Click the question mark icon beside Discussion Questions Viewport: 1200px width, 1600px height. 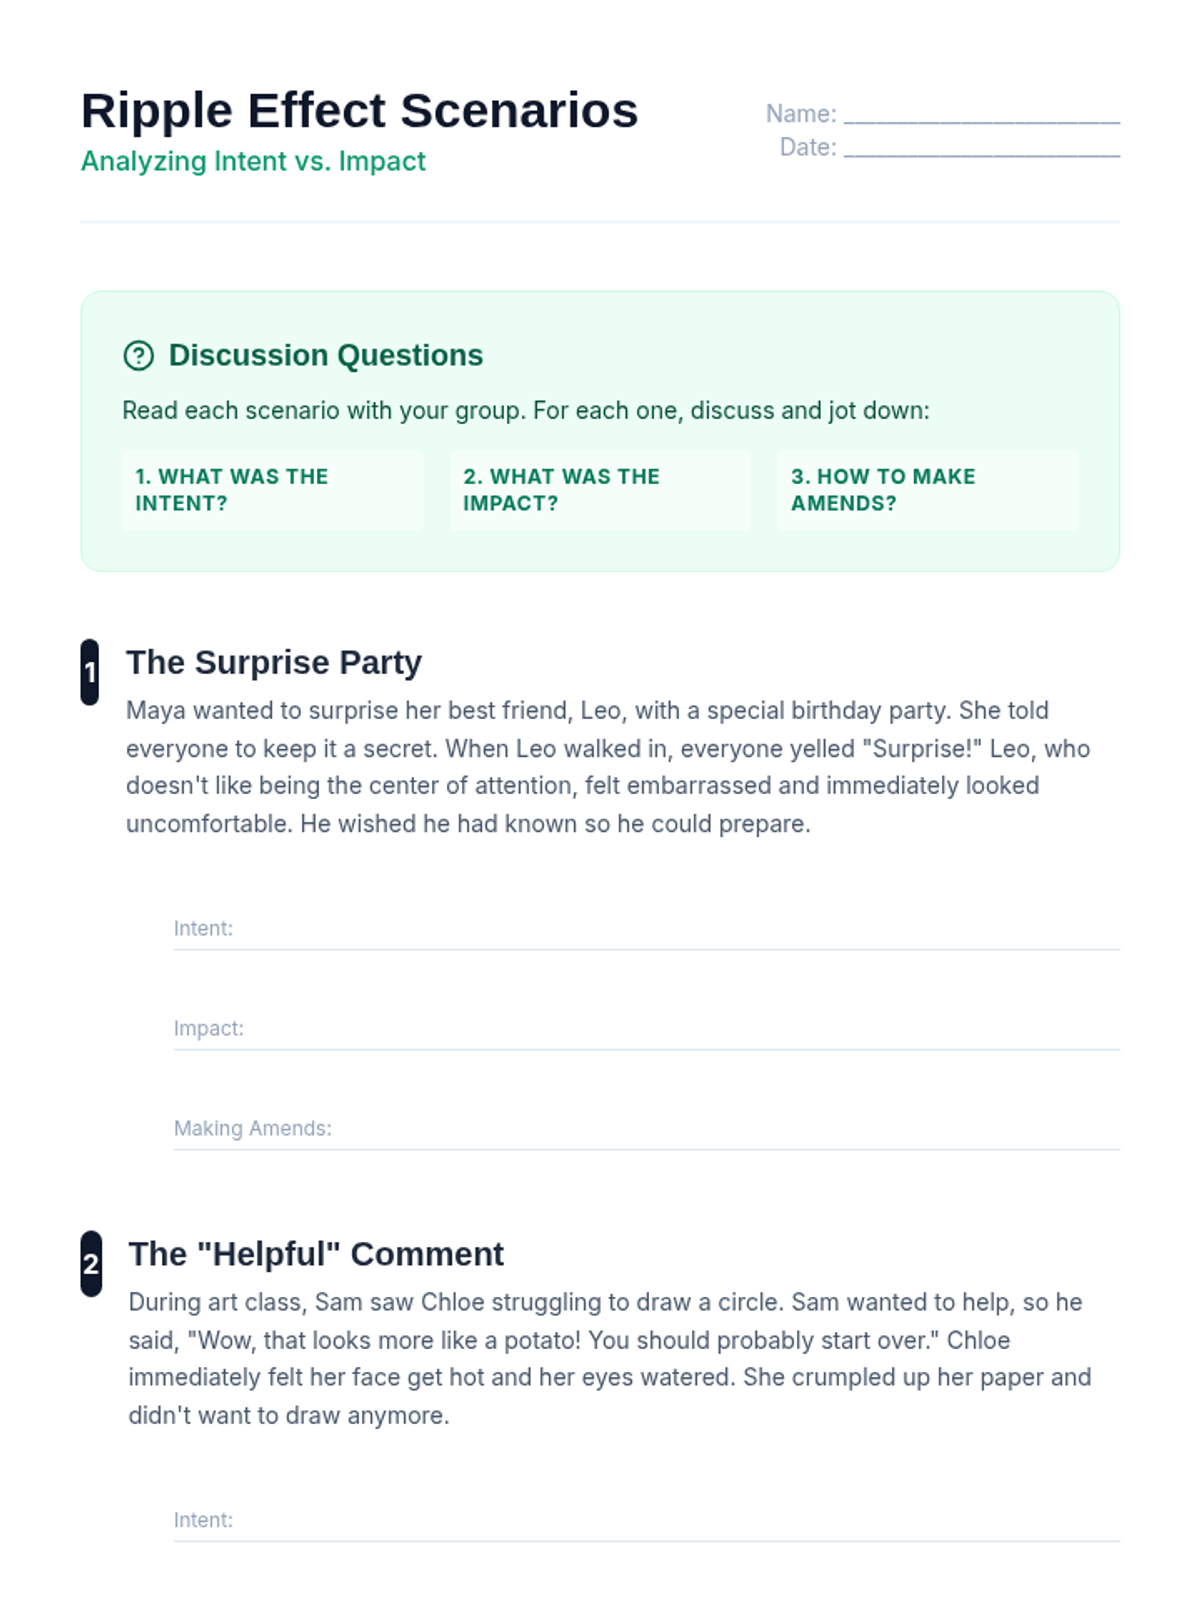pyautogui.click(x=138, y=355)
